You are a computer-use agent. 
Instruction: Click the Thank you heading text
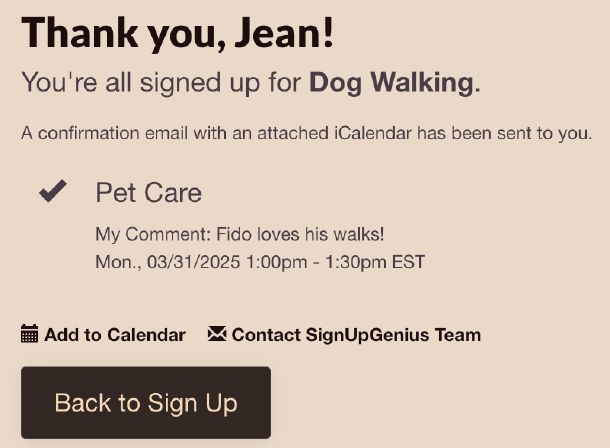(x=177, y=33)
